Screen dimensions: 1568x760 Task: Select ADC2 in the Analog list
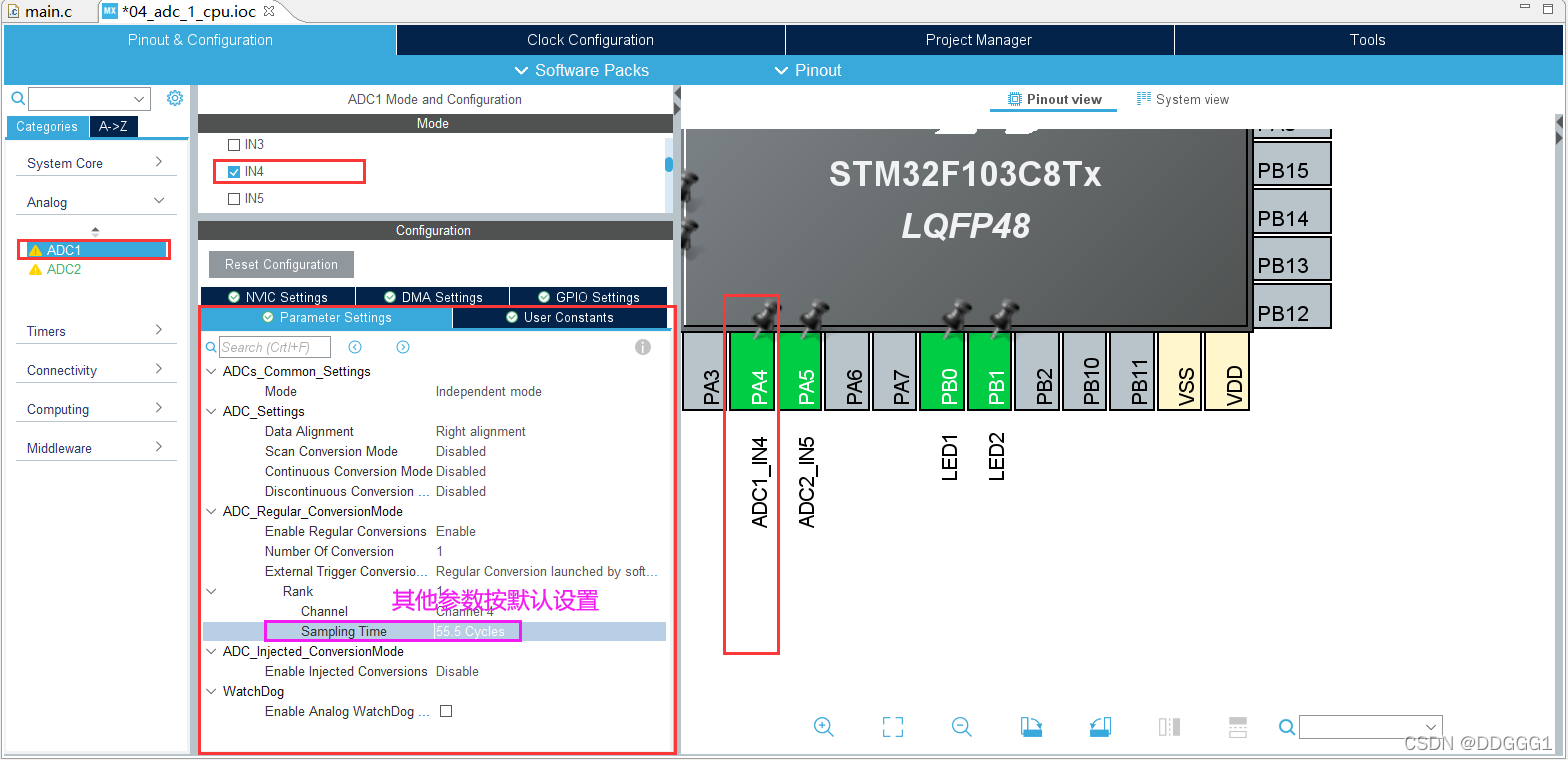(x=63, y=269)
